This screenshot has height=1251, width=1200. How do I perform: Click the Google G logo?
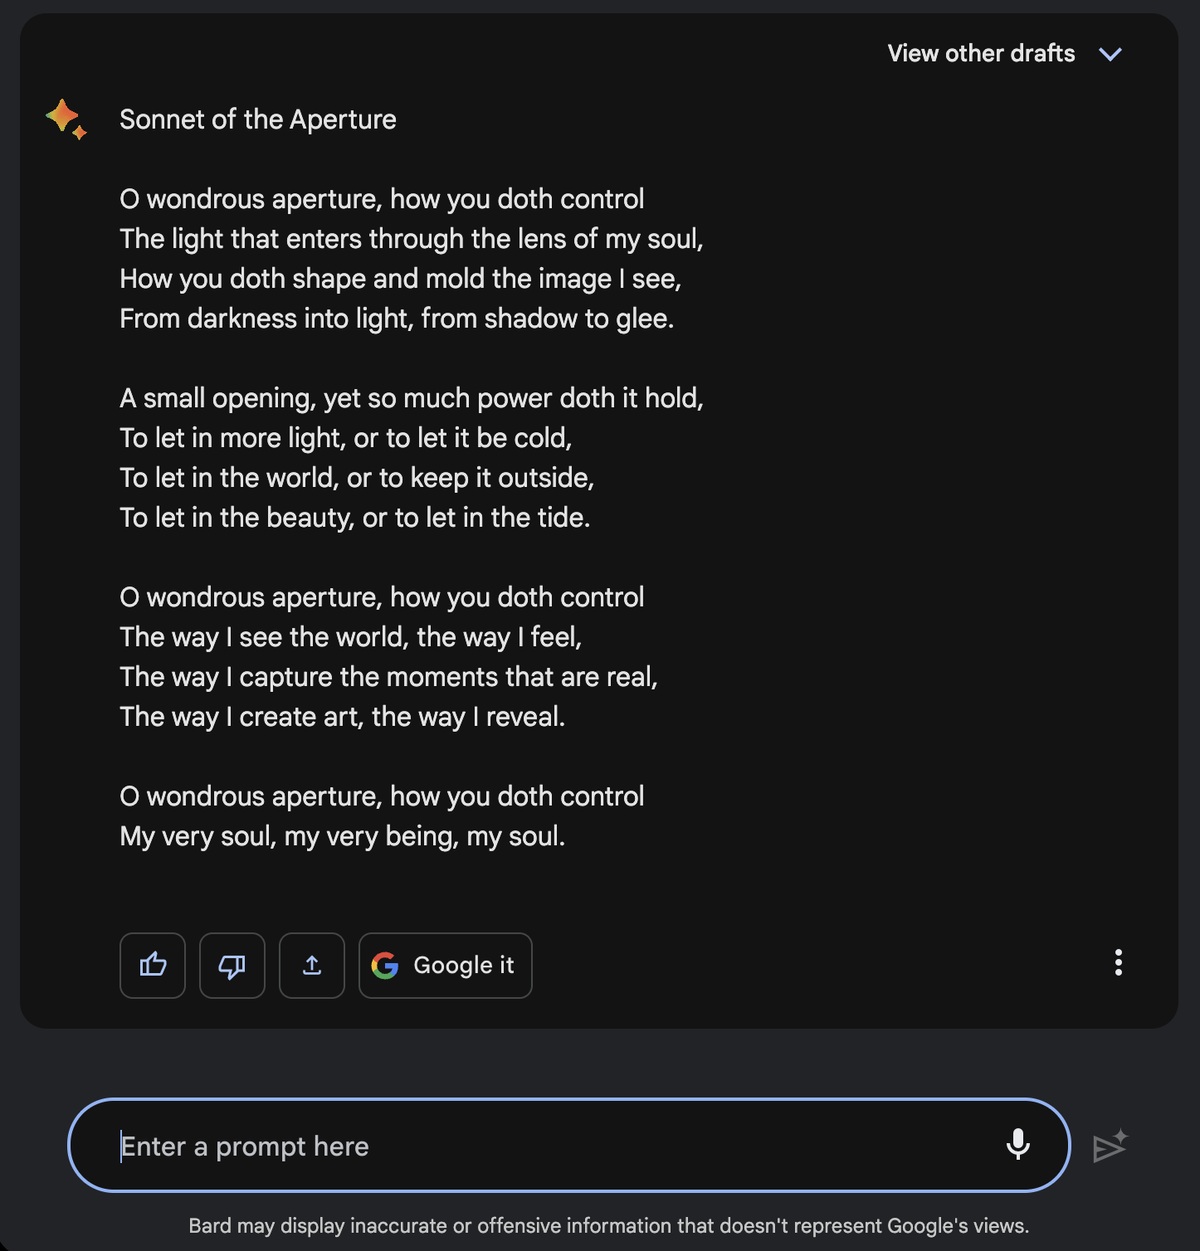click(x=385, y=965)
